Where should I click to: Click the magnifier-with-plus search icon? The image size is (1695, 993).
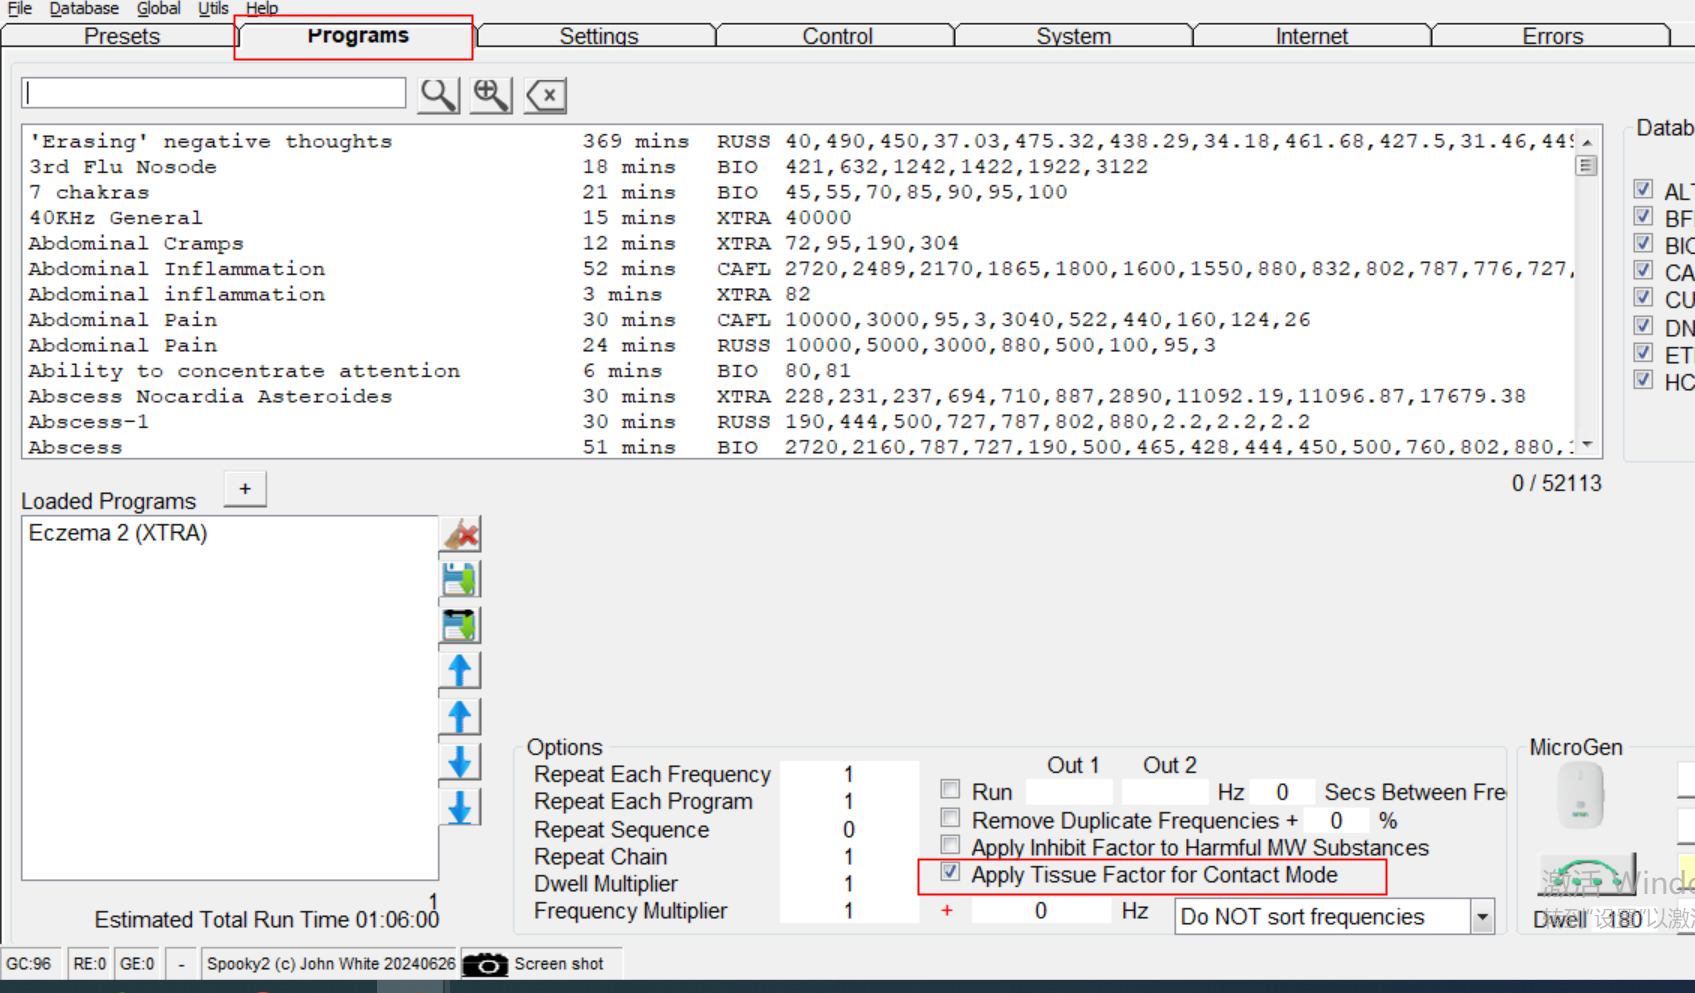tap(491, 95)
